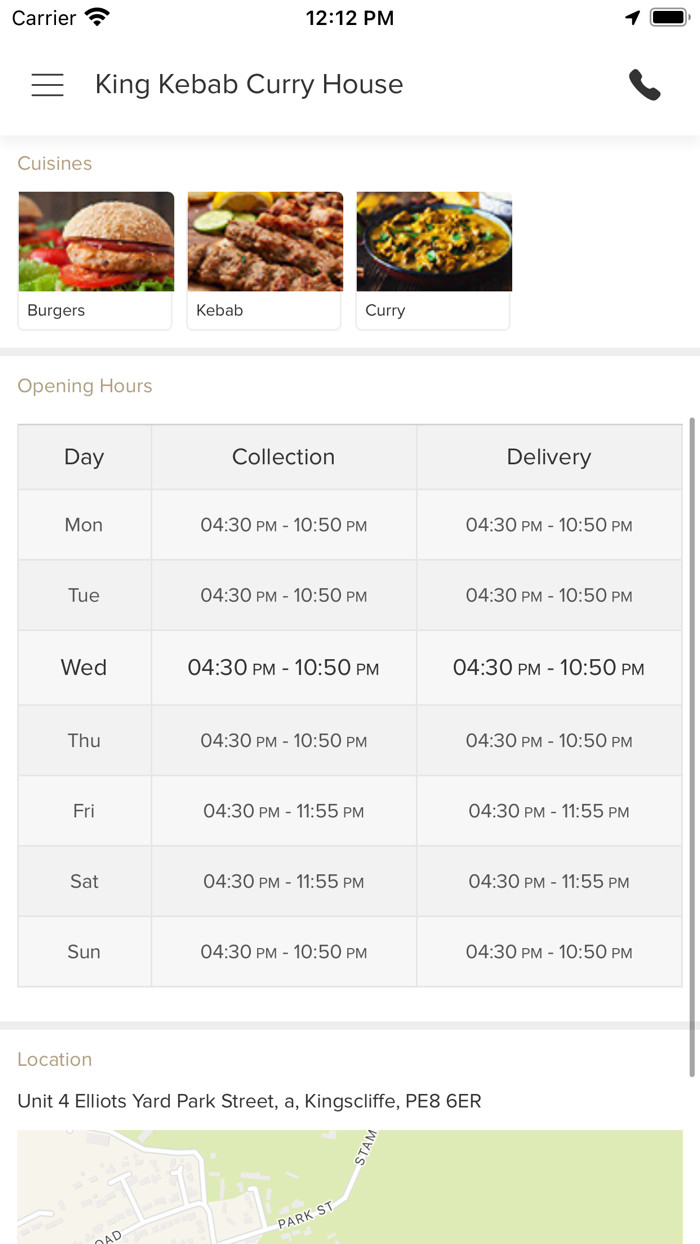Tap the Wi-Fi status icon
Image resolution: width=700 pixels, height=1244 pixels.
pos(97,18)
